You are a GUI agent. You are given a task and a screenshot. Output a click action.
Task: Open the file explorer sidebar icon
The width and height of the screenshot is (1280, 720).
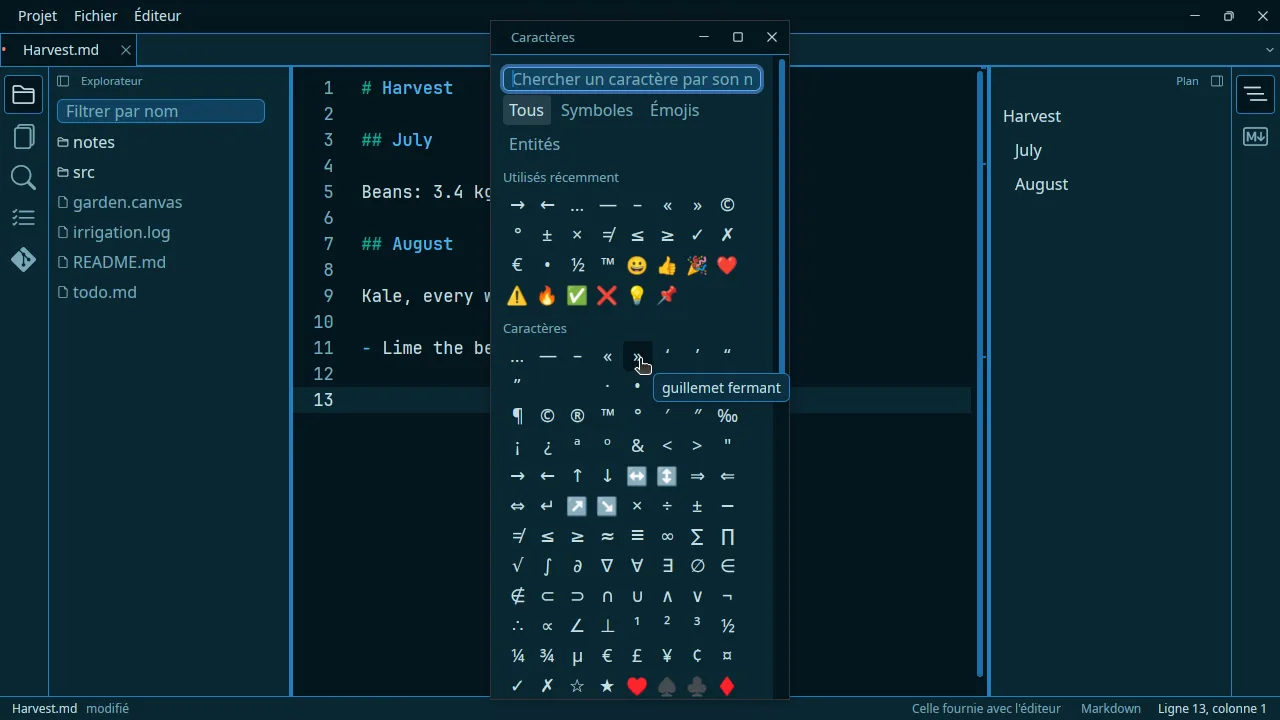pyautogui.click(x=24, y=95)
